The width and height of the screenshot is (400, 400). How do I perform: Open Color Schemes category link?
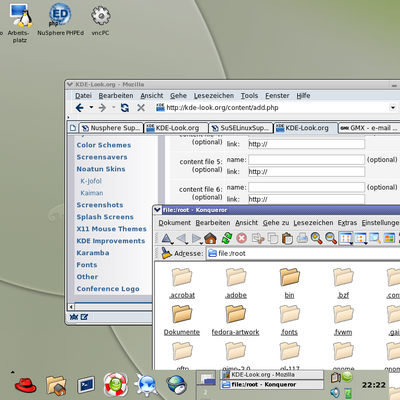[x=104, y=145]
